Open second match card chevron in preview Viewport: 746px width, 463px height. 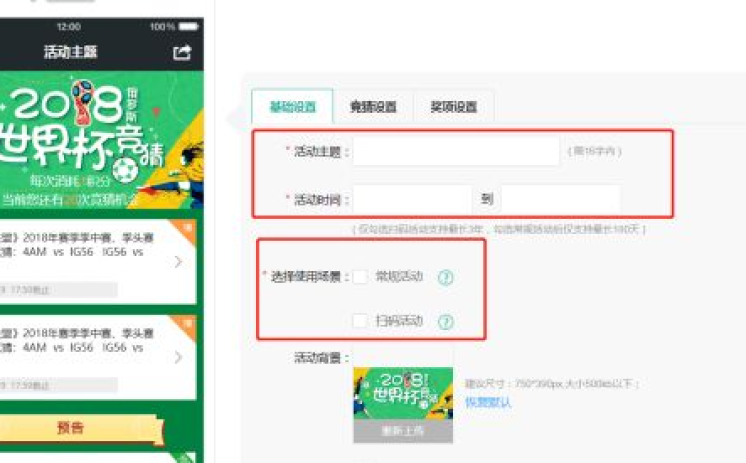pos(178,357)
